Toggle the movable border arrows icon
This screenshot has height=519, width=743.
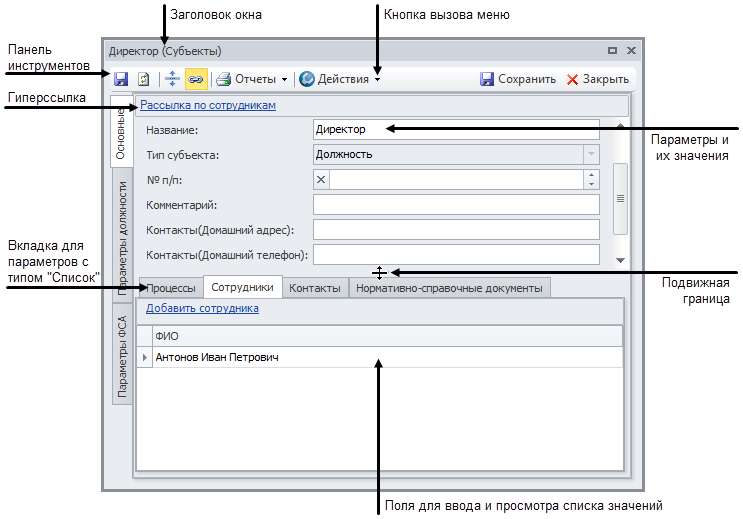[x=172, y=79]
